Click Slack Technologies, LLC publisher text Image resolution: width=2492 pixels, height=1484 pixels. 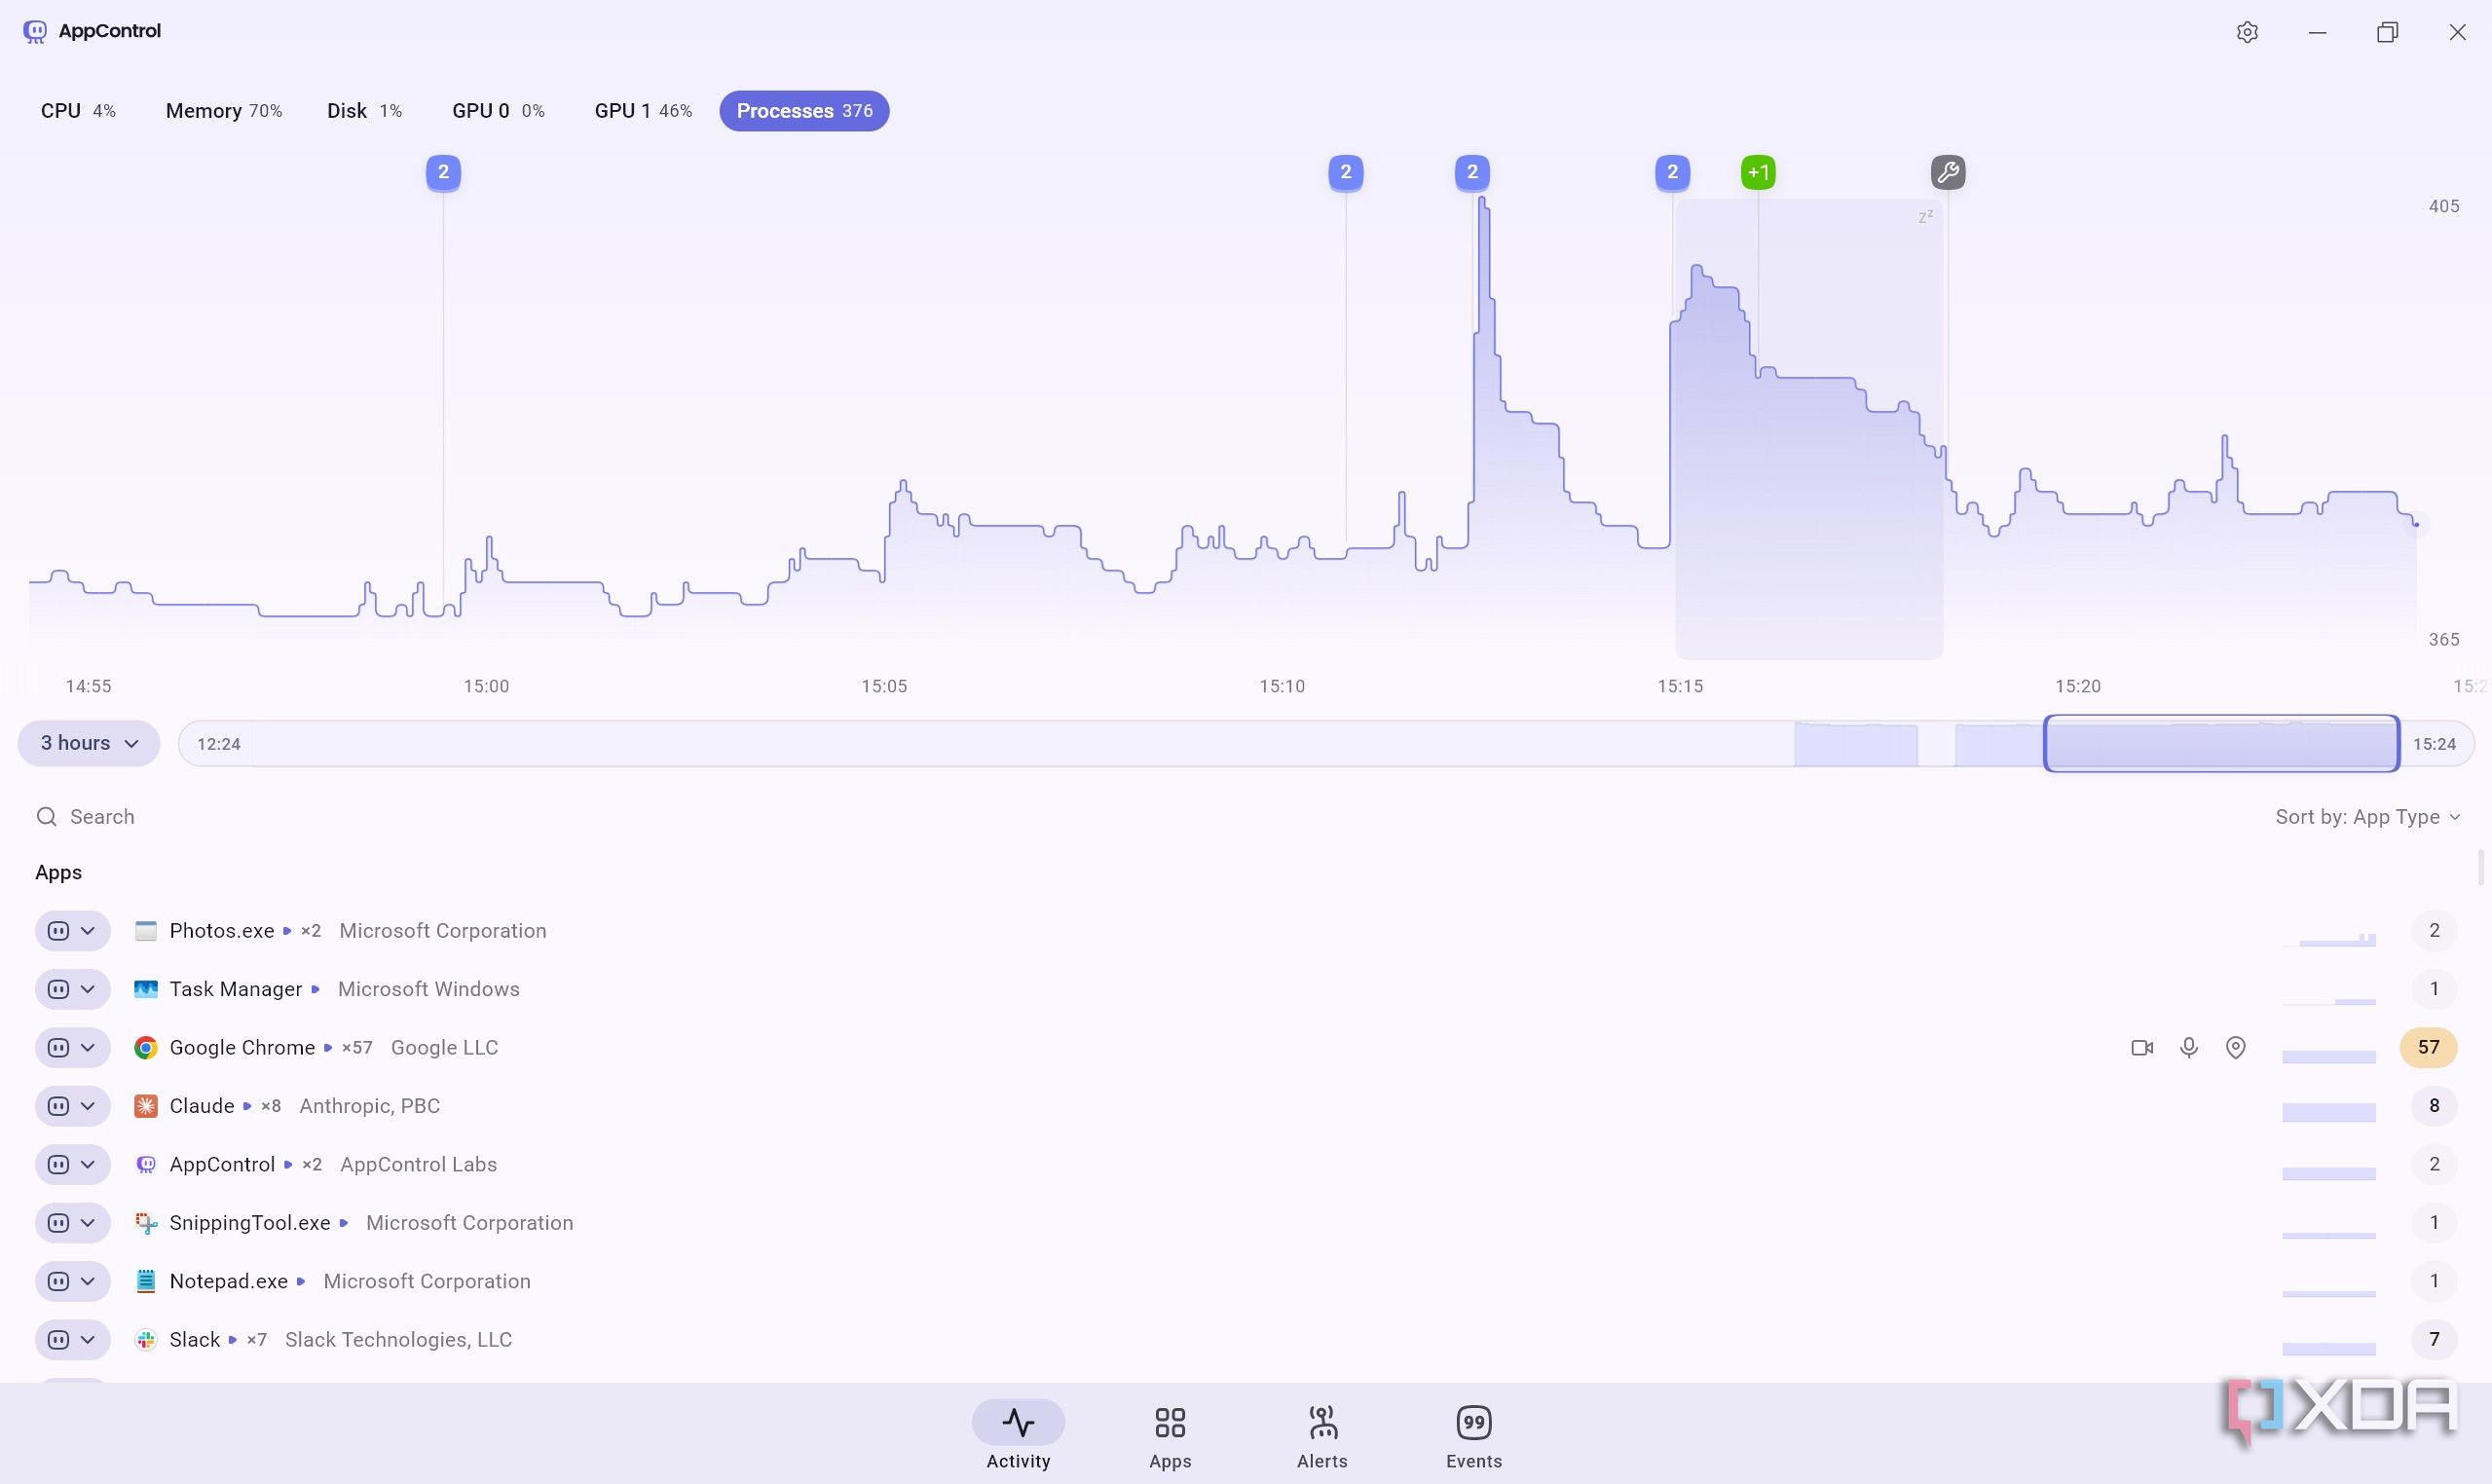click(398, 1340)
